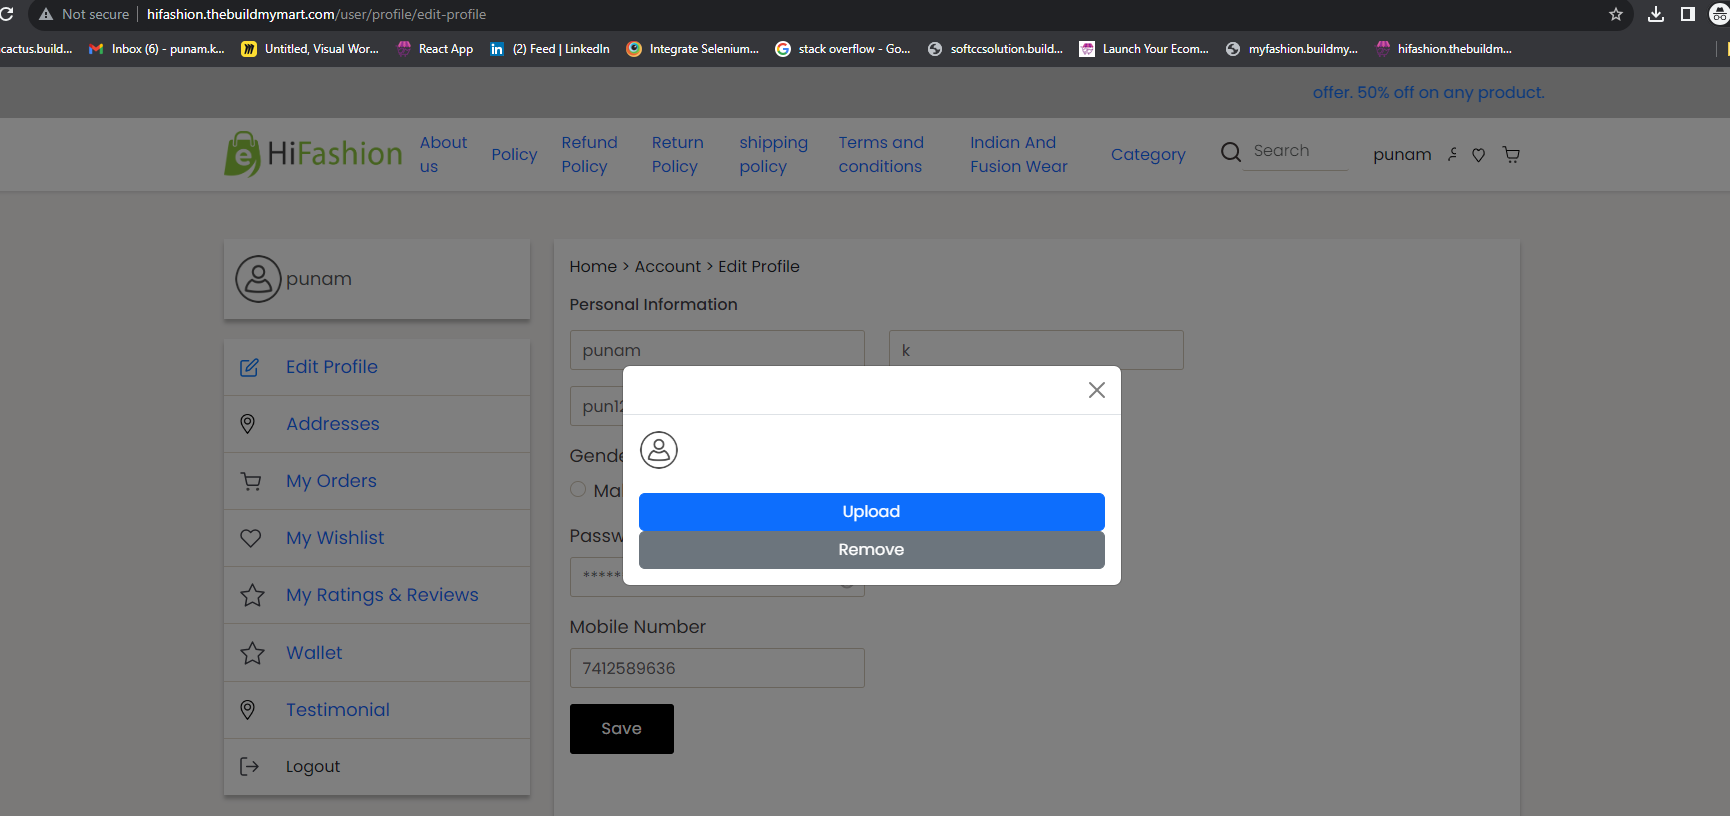
Task: Open About us in navigation
Action: pyautogui.click(x=443, y=155)
